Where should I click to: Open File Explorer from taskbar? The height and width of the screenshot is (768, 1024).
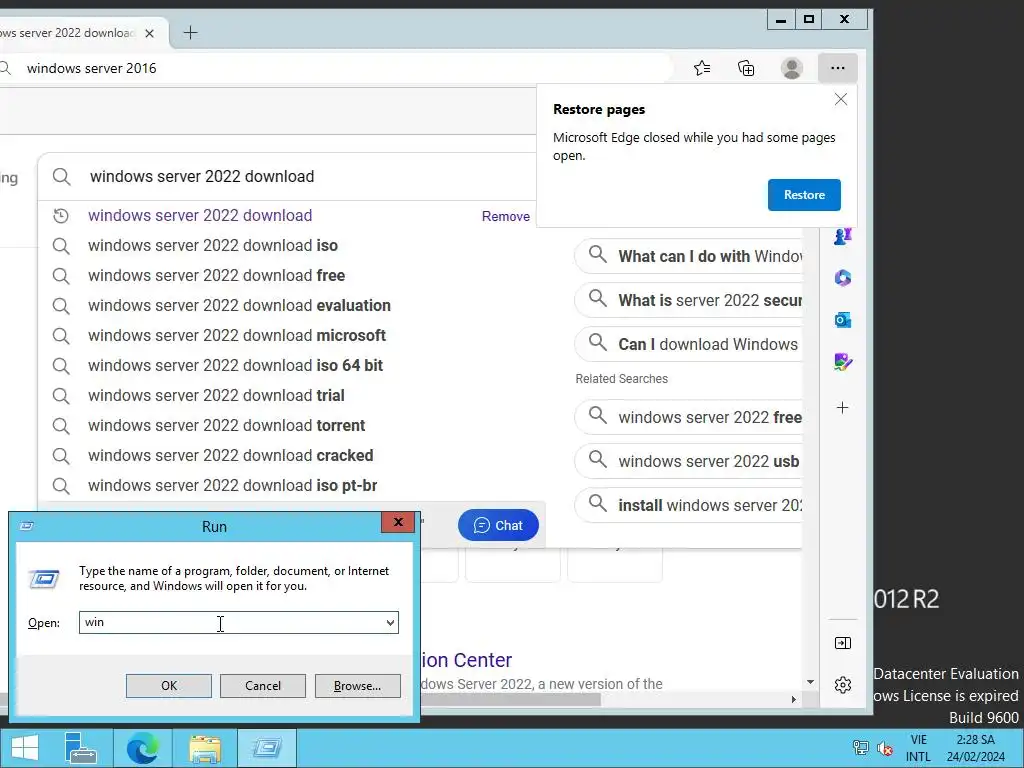coord(205,748)
